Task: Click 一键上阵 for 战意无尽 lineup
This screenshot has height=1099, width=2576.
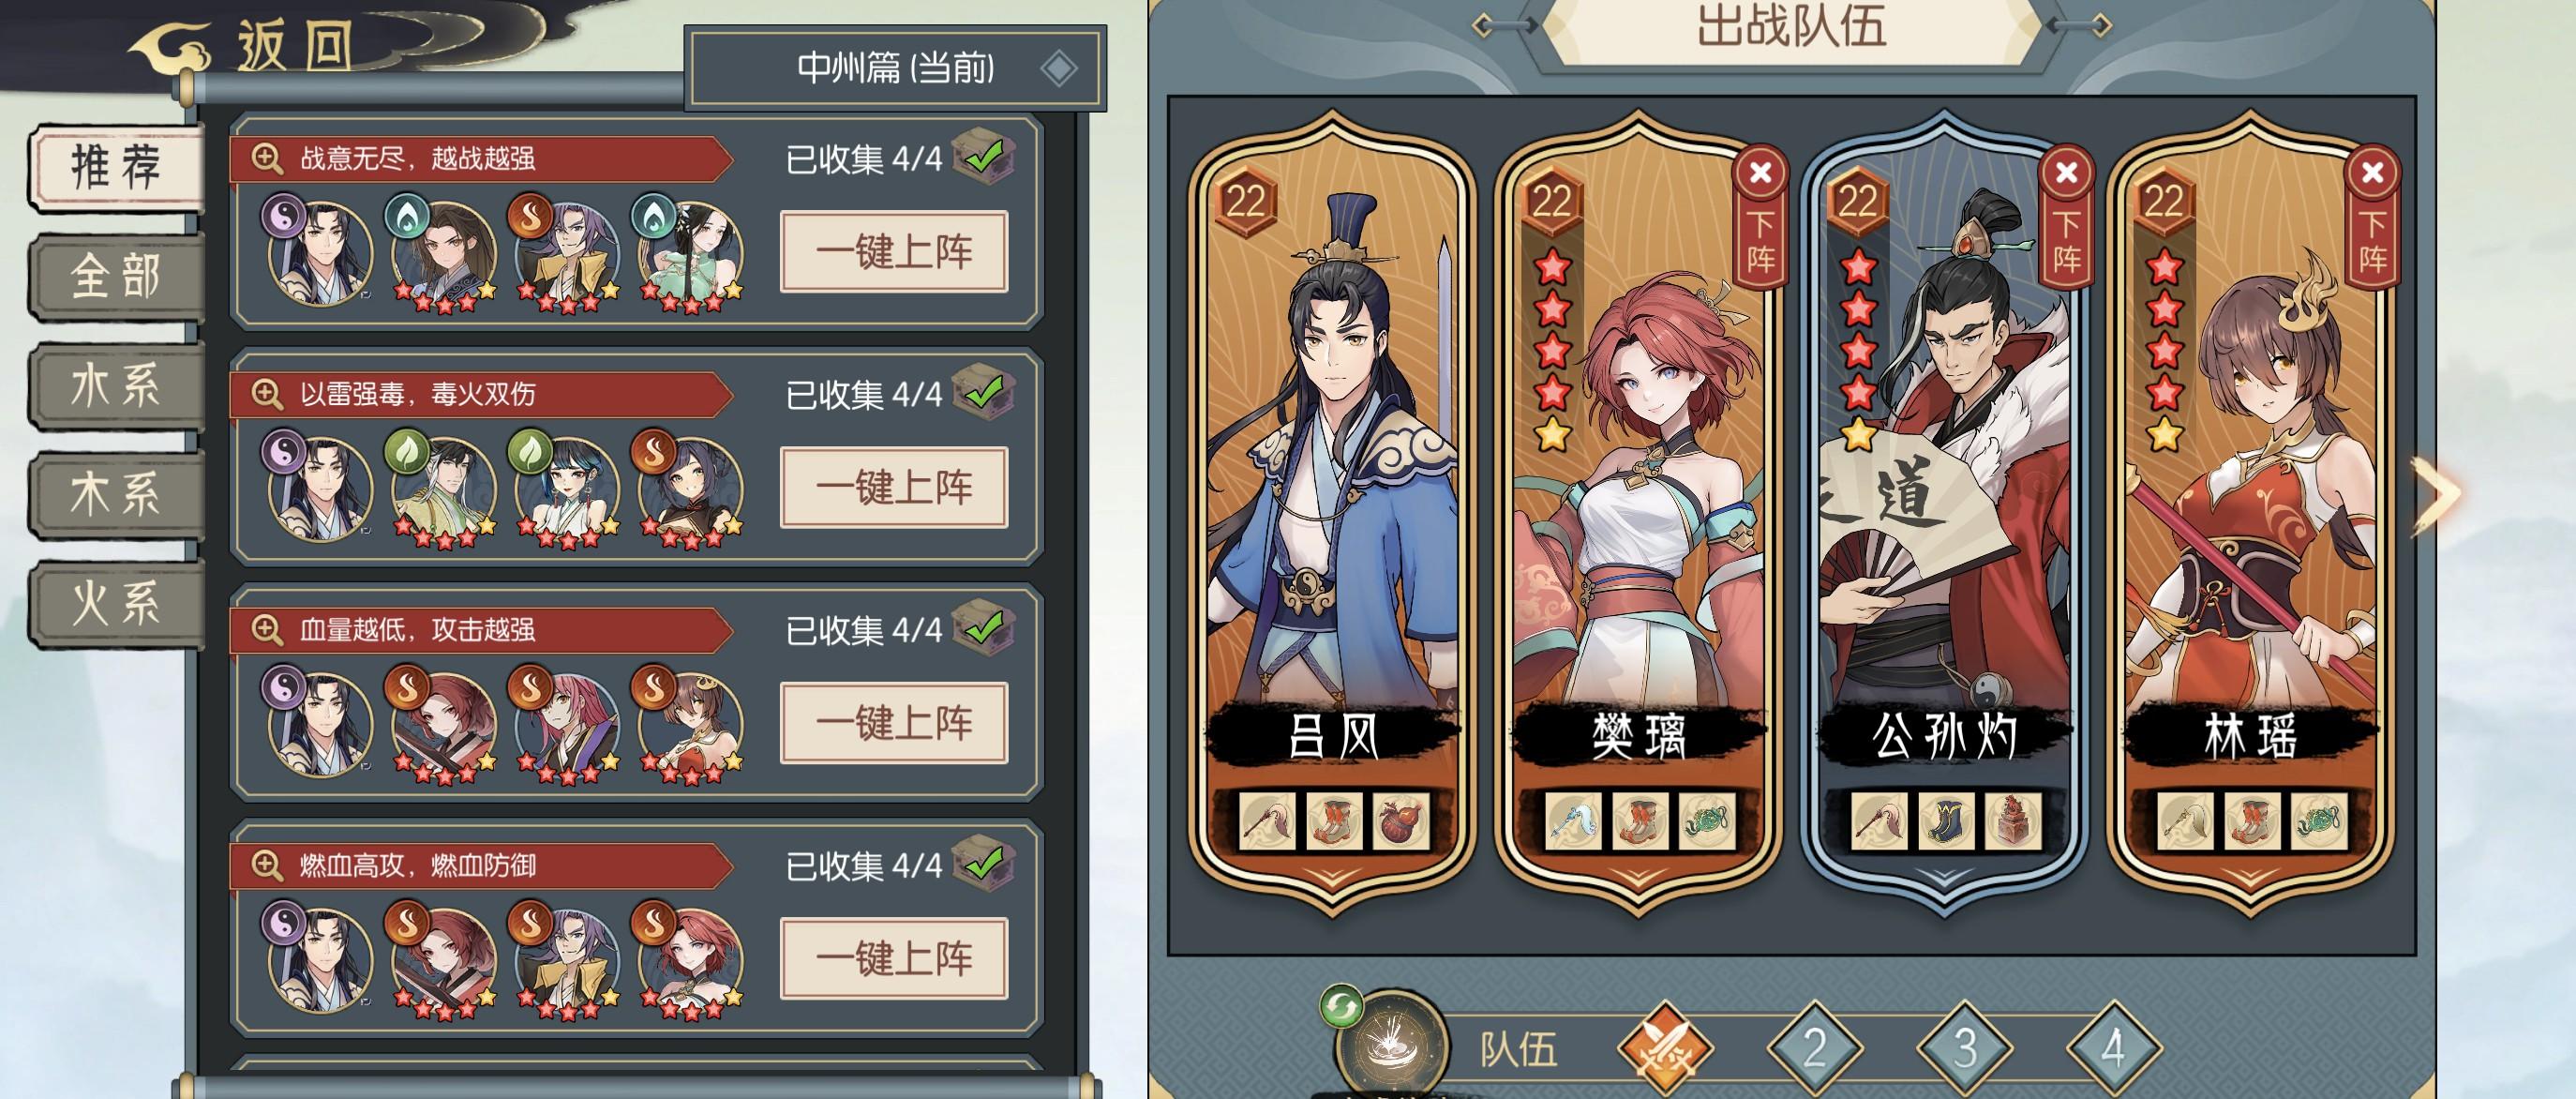Action: point(894,252)
